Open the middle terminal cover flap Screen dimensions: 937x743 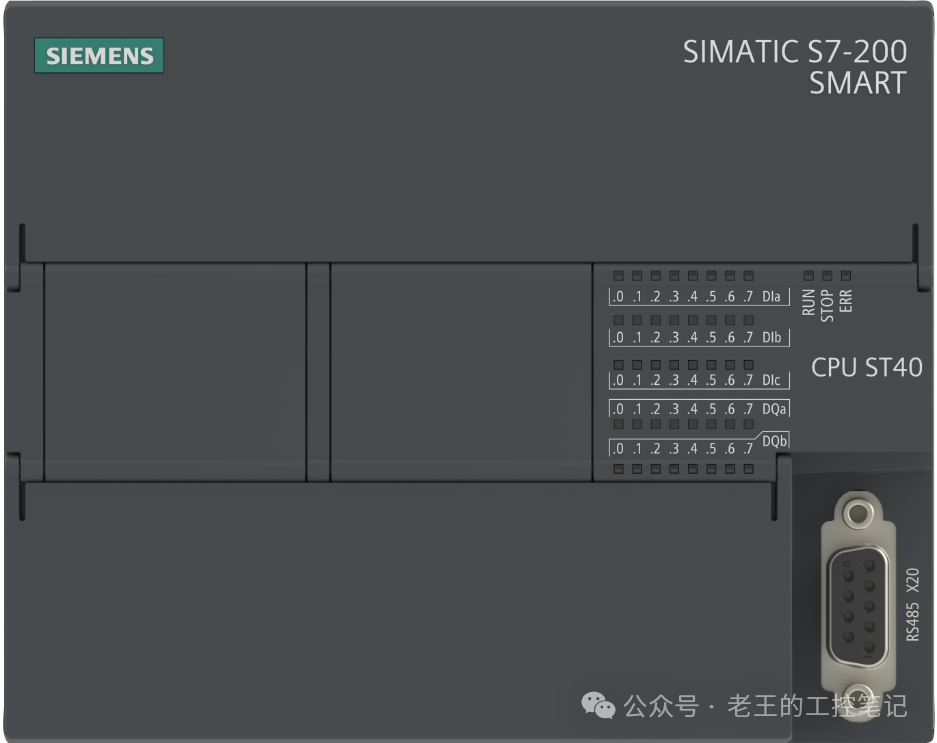pyautogui.click(x=460, y=370)
